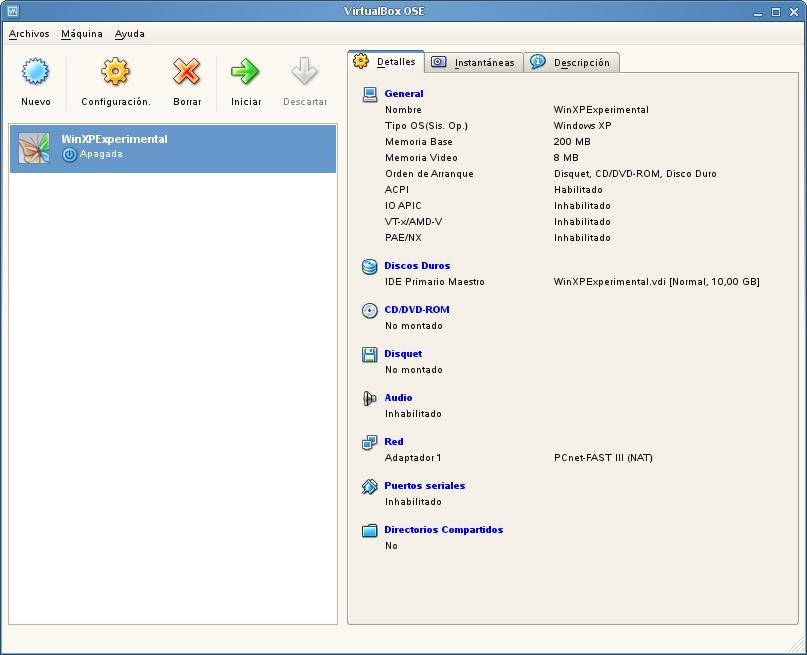
Task: Open Configuración gear icon in toolbar
Action: pos(115,71)
